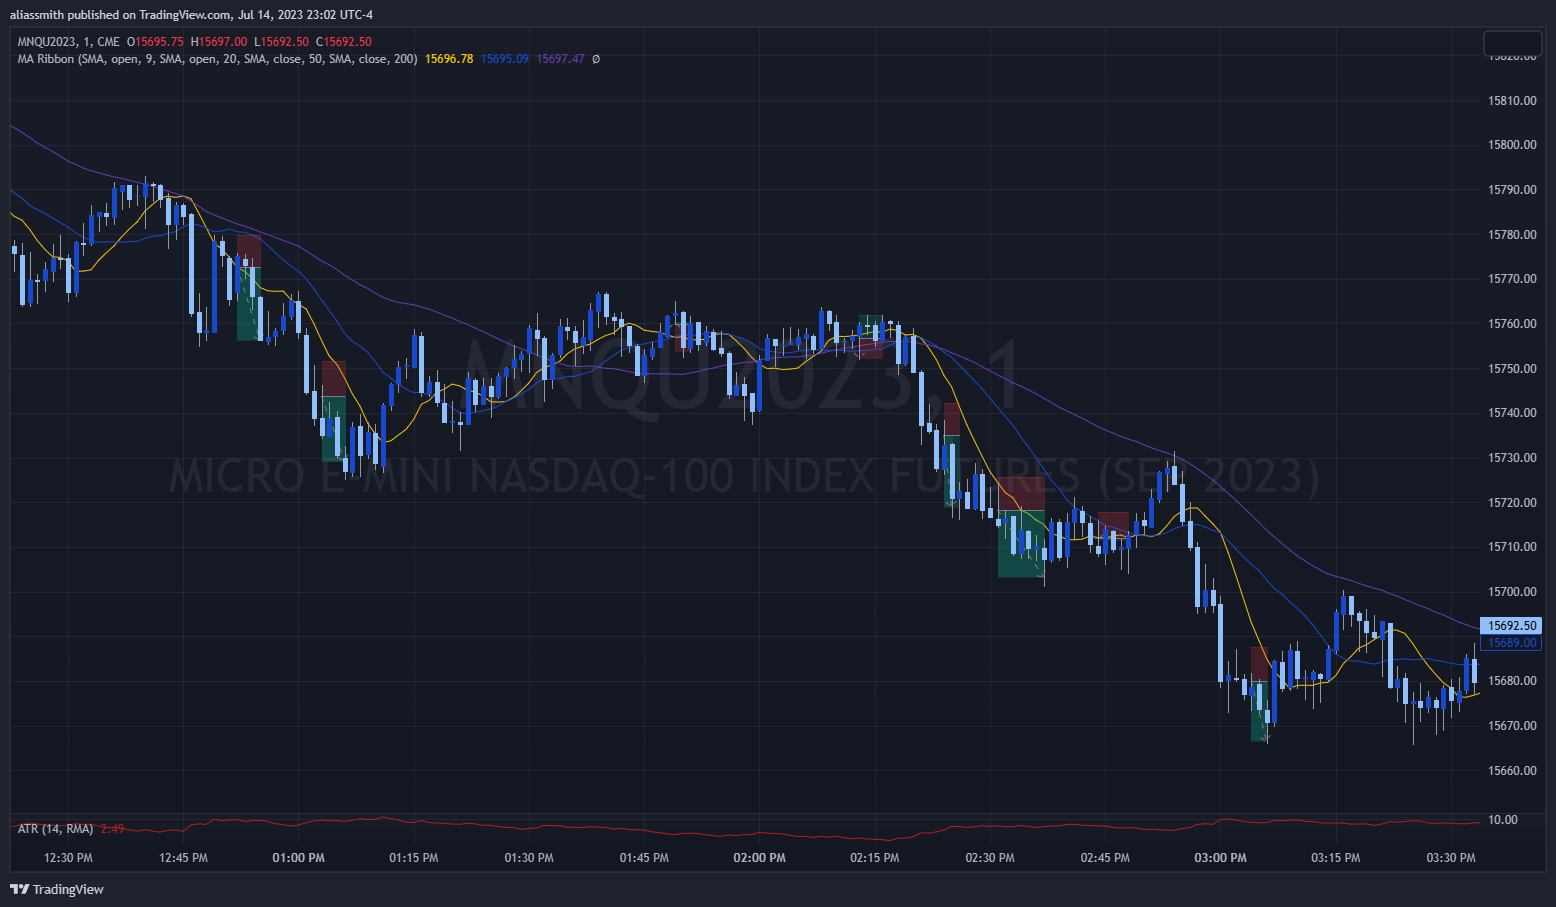Click the 01:00 PM time axis label
The height and width of the screenshot is (907, 1556).
299,858
